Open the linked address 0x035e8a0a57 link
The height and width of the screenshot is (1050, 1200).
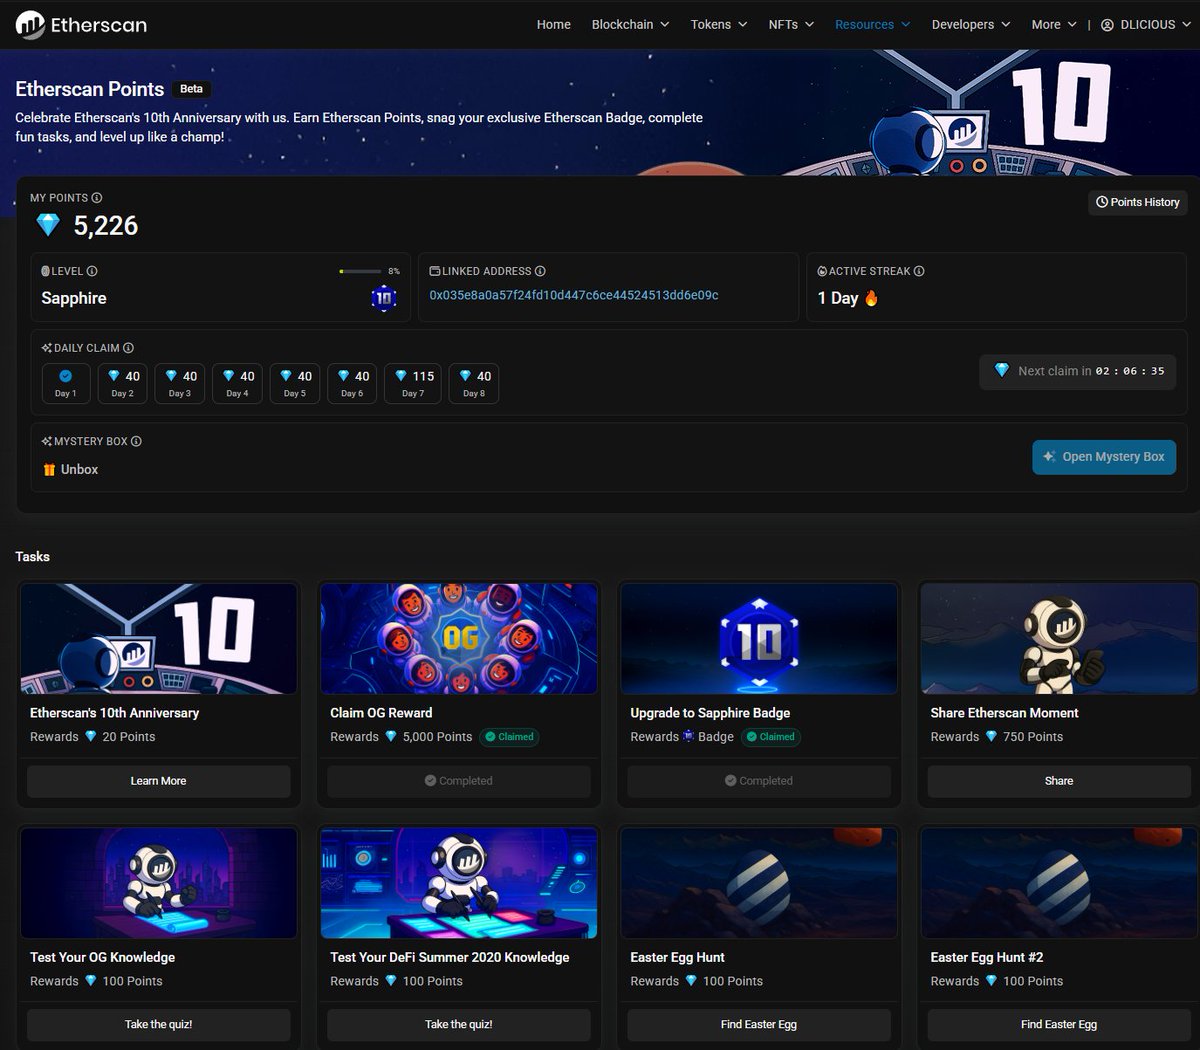click(x=574, y=296)
